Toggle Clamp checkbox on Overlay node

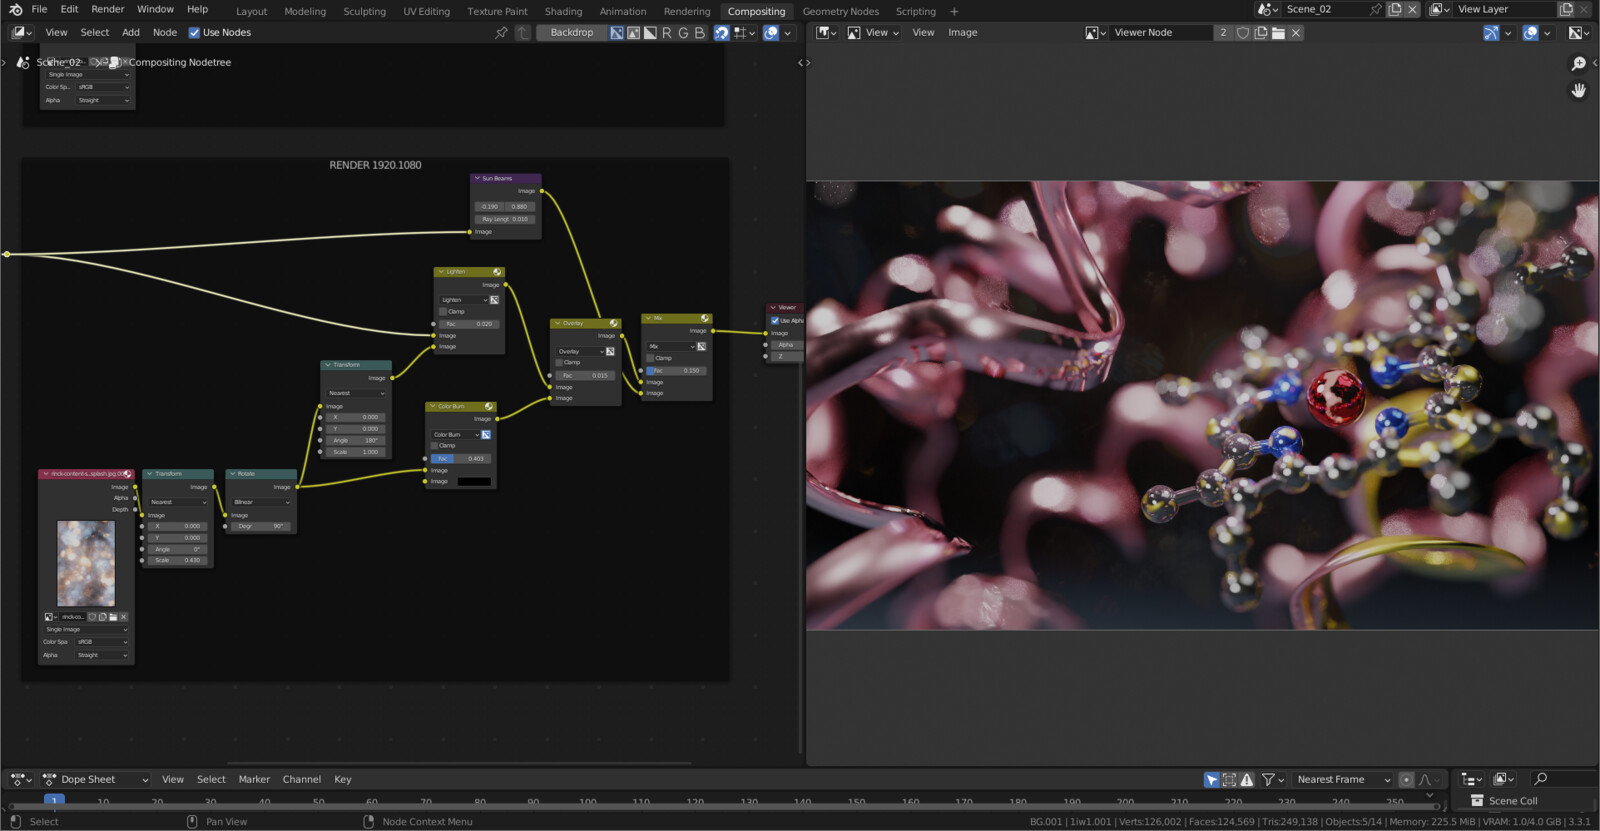(560, 362)
